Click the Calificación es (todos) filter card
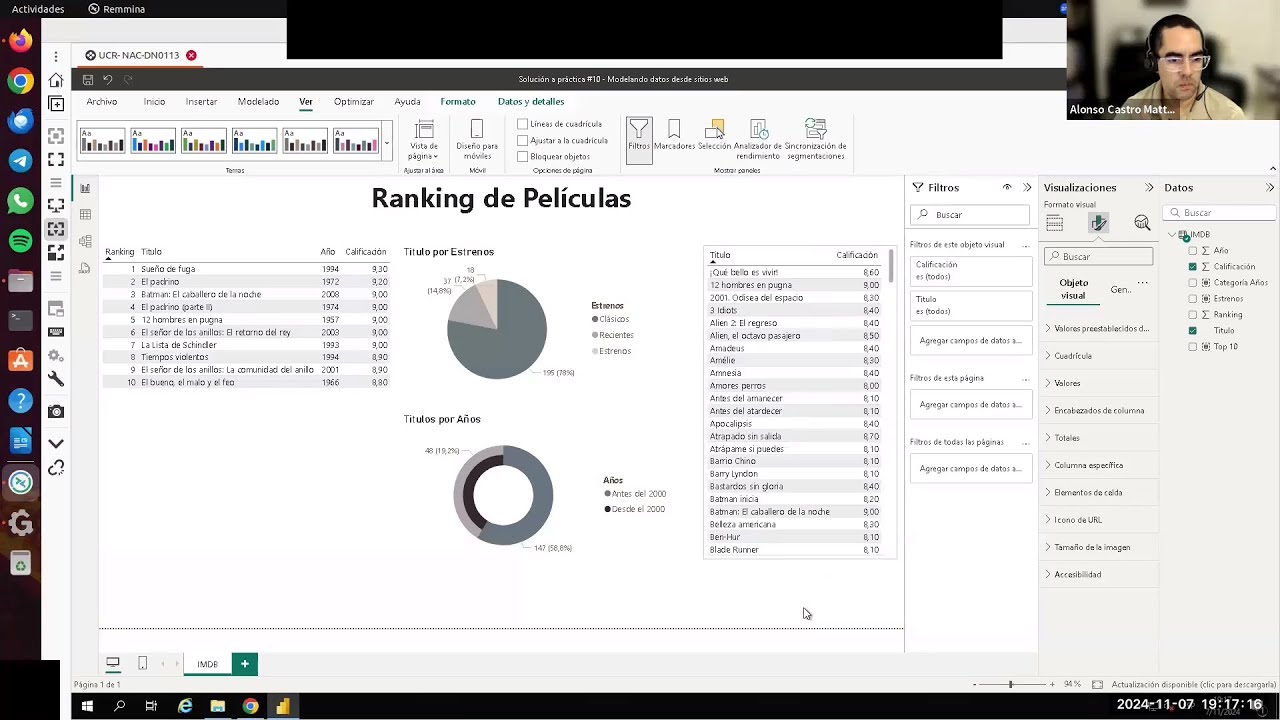 point(970,271)
